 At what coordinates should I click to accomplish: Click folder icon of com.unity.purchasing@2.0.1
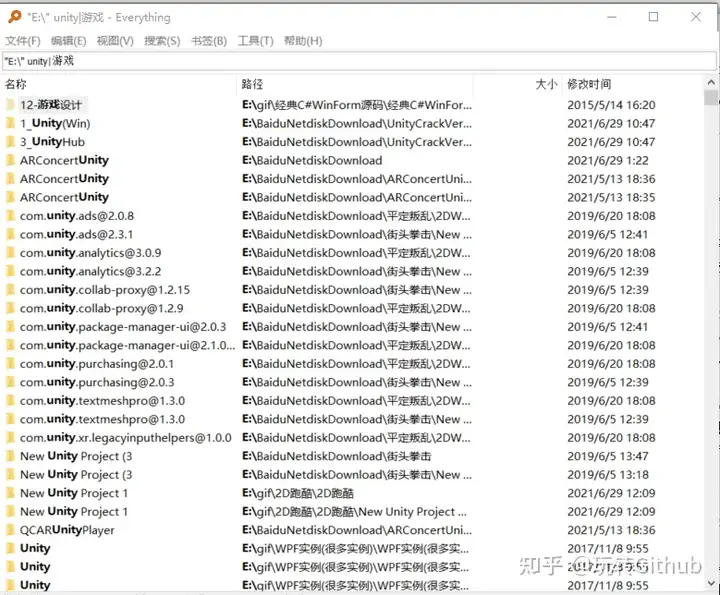[11, 364]
